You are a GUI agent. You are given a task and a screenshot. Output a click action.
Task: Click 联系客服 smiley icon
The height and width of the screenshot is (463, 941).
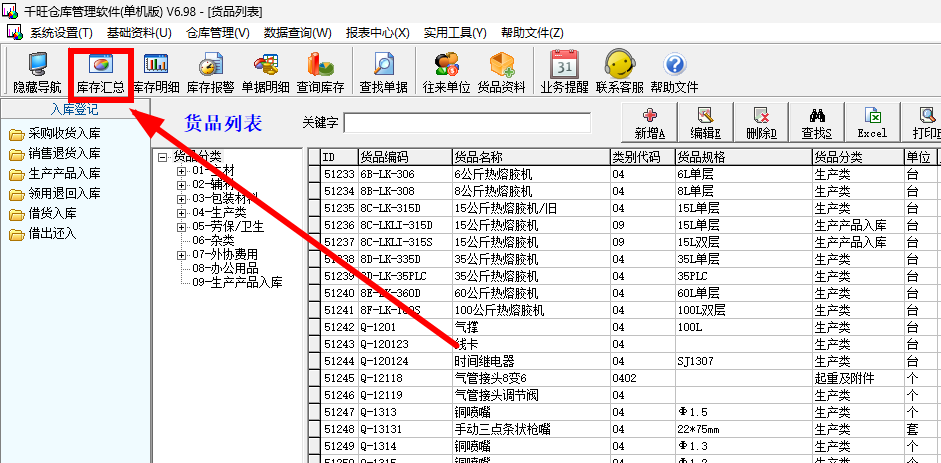pyautogui.click(x=619, y=73)
